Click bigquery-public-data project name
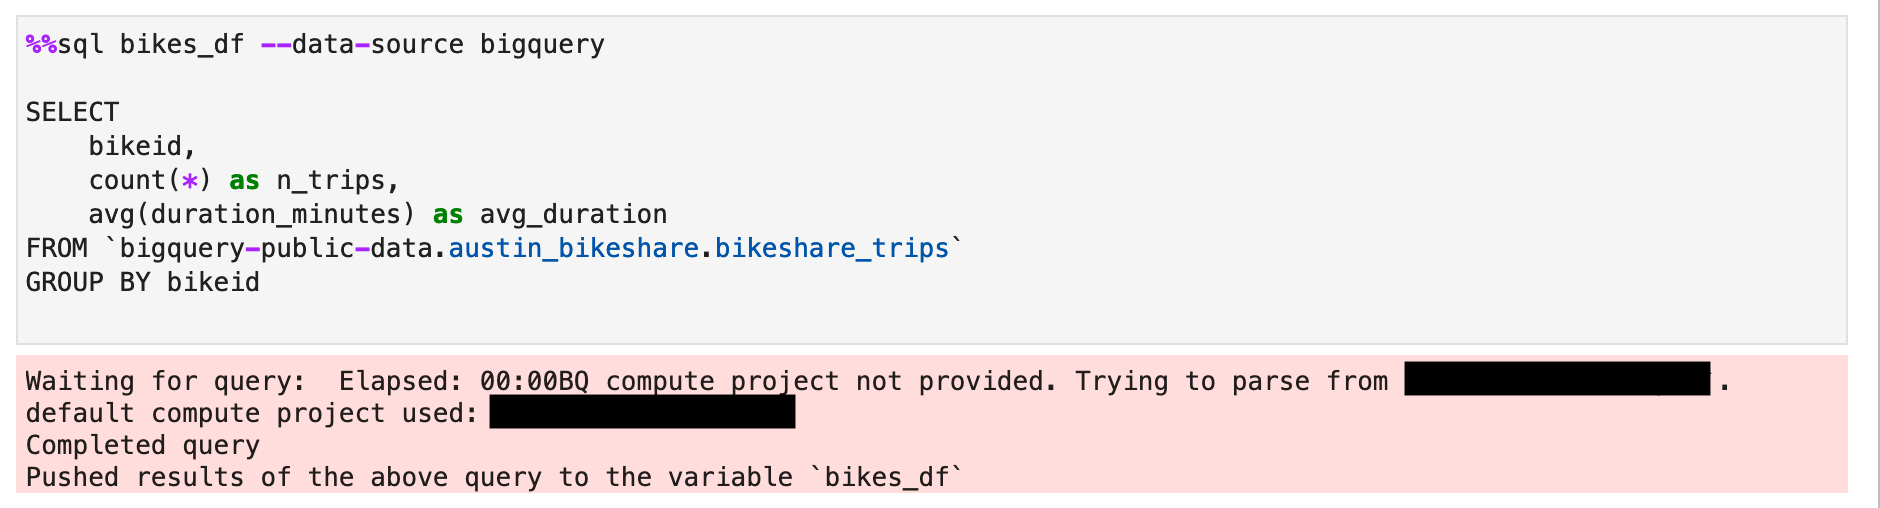Screen dimensions: 1880x508 click(278, 248)
